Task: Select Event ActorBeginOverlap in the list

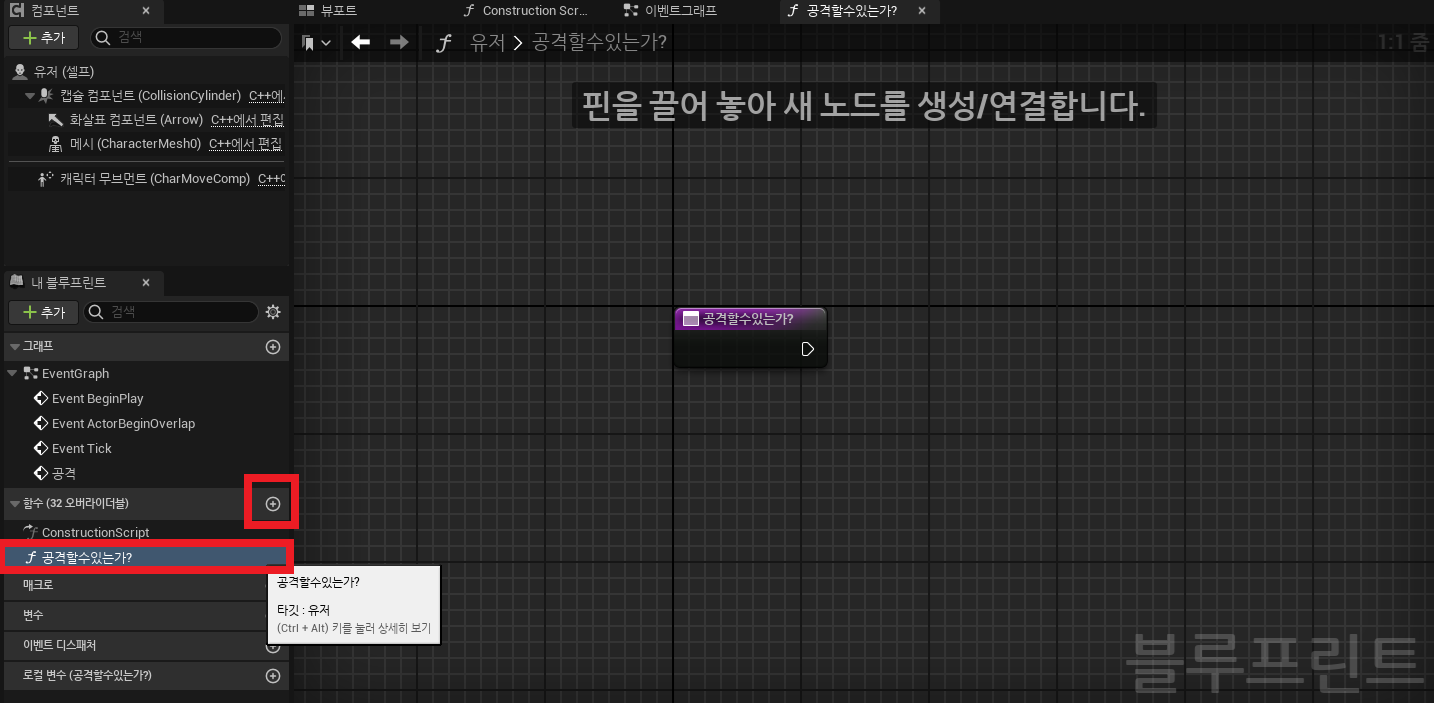Action: coord(124,423)
